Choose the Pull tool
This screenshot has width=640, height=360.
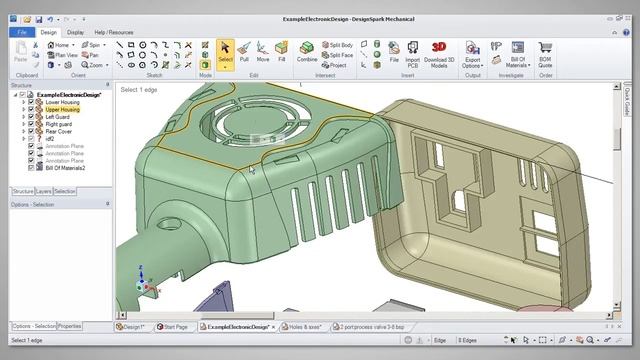pyautogui.click(x=244, y=52)
